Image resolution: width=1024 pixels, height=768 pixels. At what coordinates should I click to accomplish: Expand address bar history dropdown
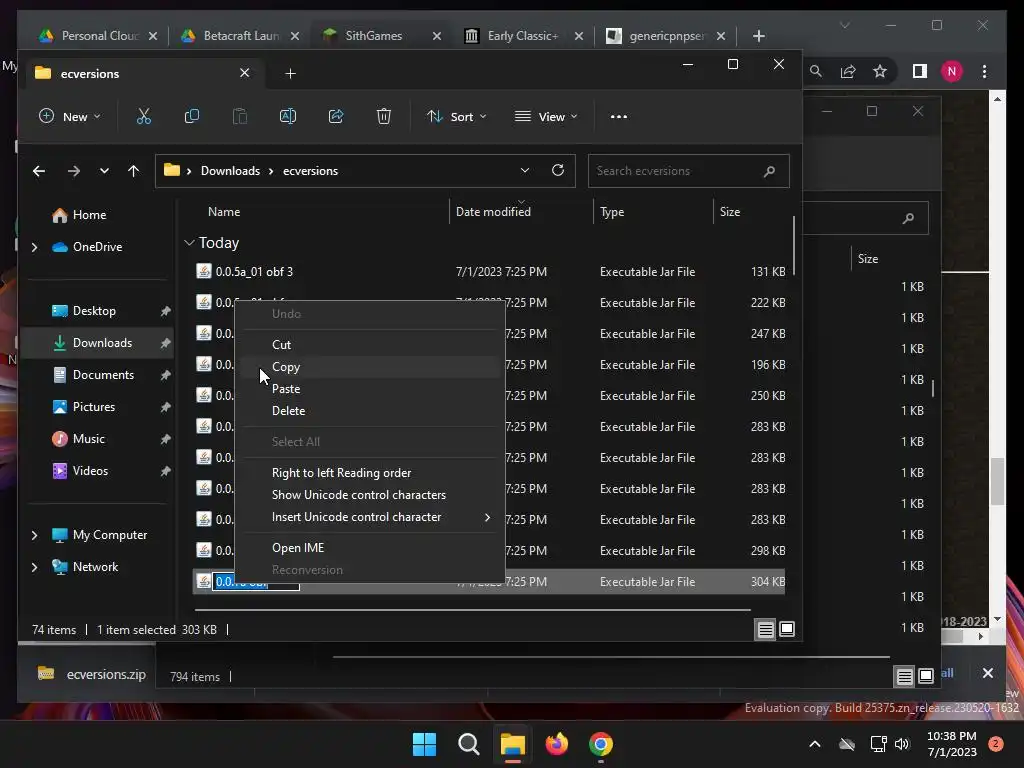point(524,170)
